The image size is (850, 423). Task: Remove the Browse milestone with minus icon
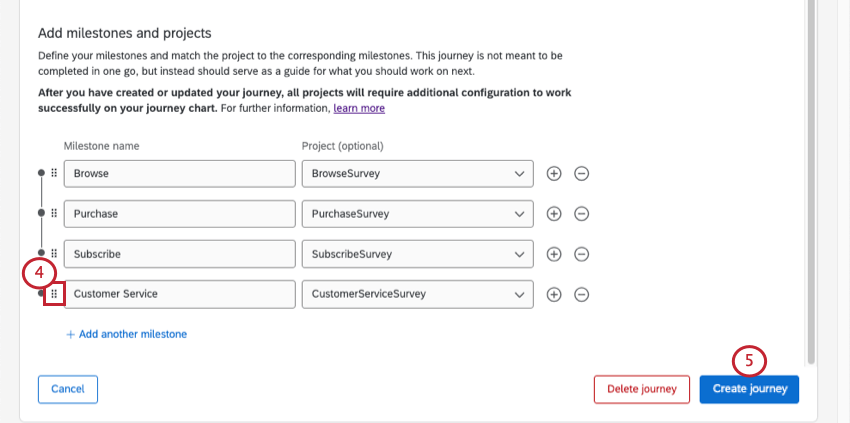tap(581, 173)
